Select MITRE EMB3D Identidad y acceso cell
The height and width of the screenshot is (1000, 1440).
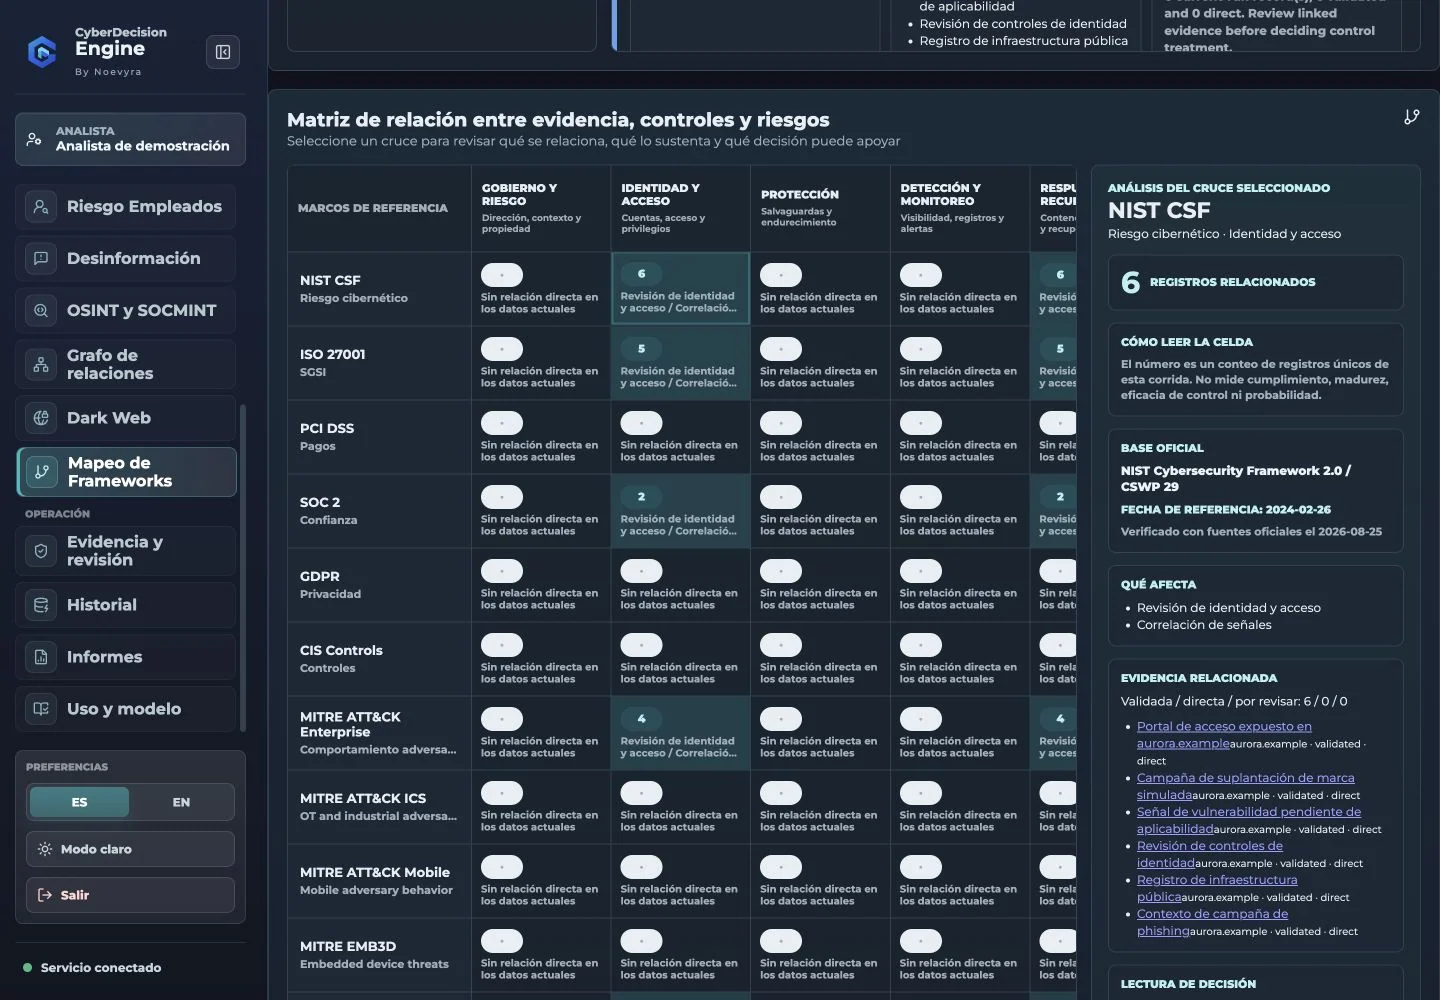pyautogui.click(x=680, y=955)
